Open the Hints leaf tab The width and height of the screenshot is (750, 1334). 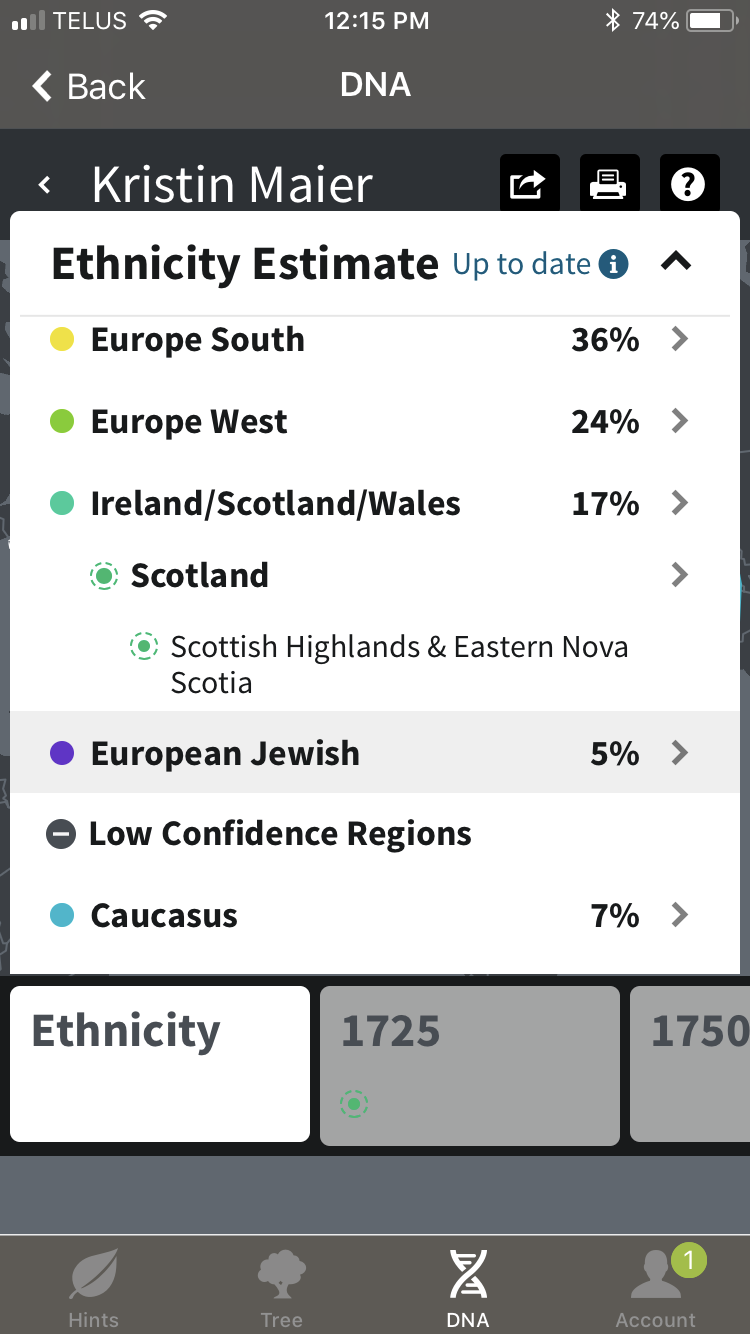(93, 1288)
